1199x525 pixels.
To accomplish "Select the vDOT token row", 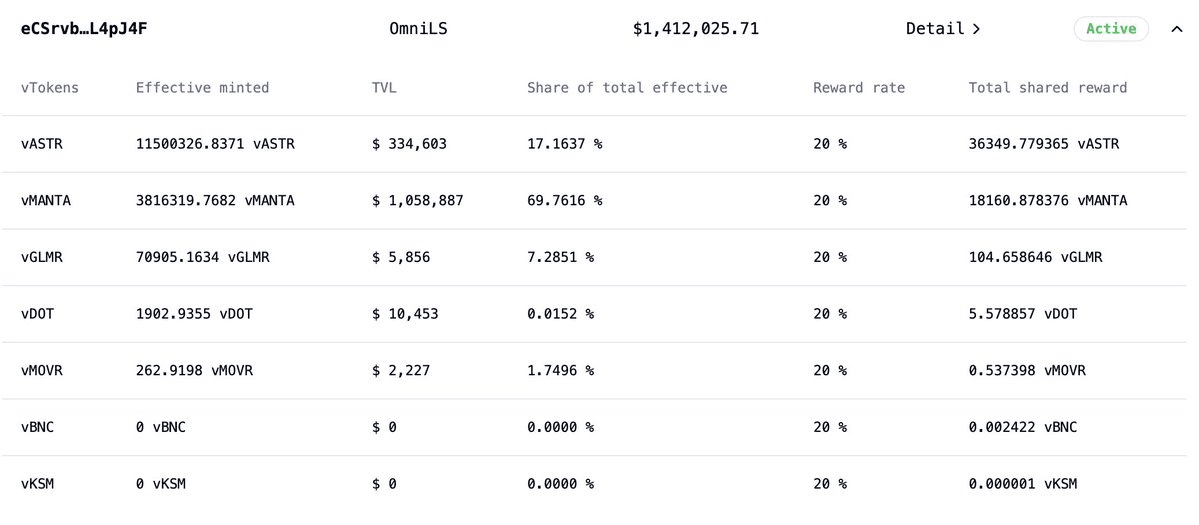I will (x=38, y=314).
